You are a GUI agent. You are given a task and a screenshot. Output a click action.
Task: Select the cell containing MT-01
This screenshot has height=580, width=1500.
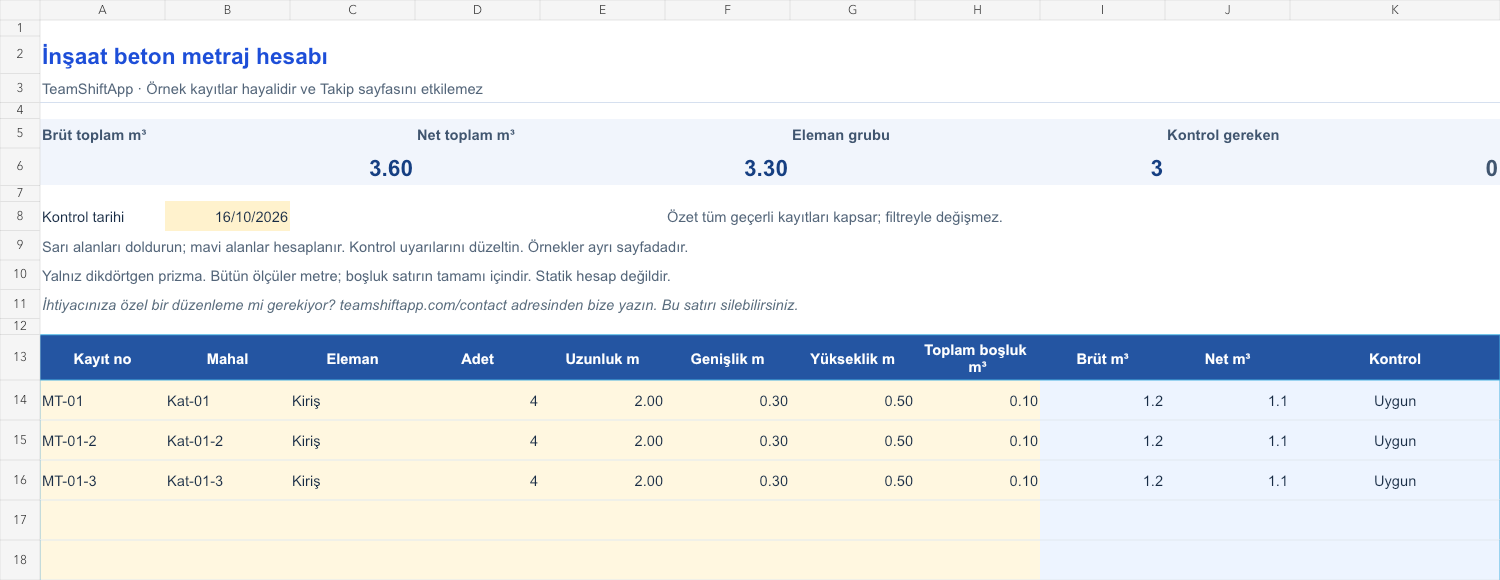tap(103, 401)
